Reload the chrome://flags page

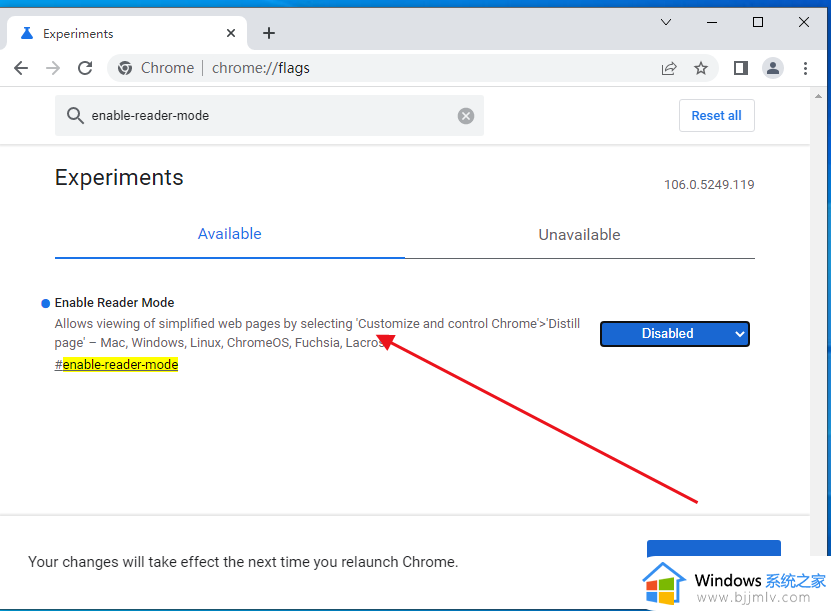85,68
